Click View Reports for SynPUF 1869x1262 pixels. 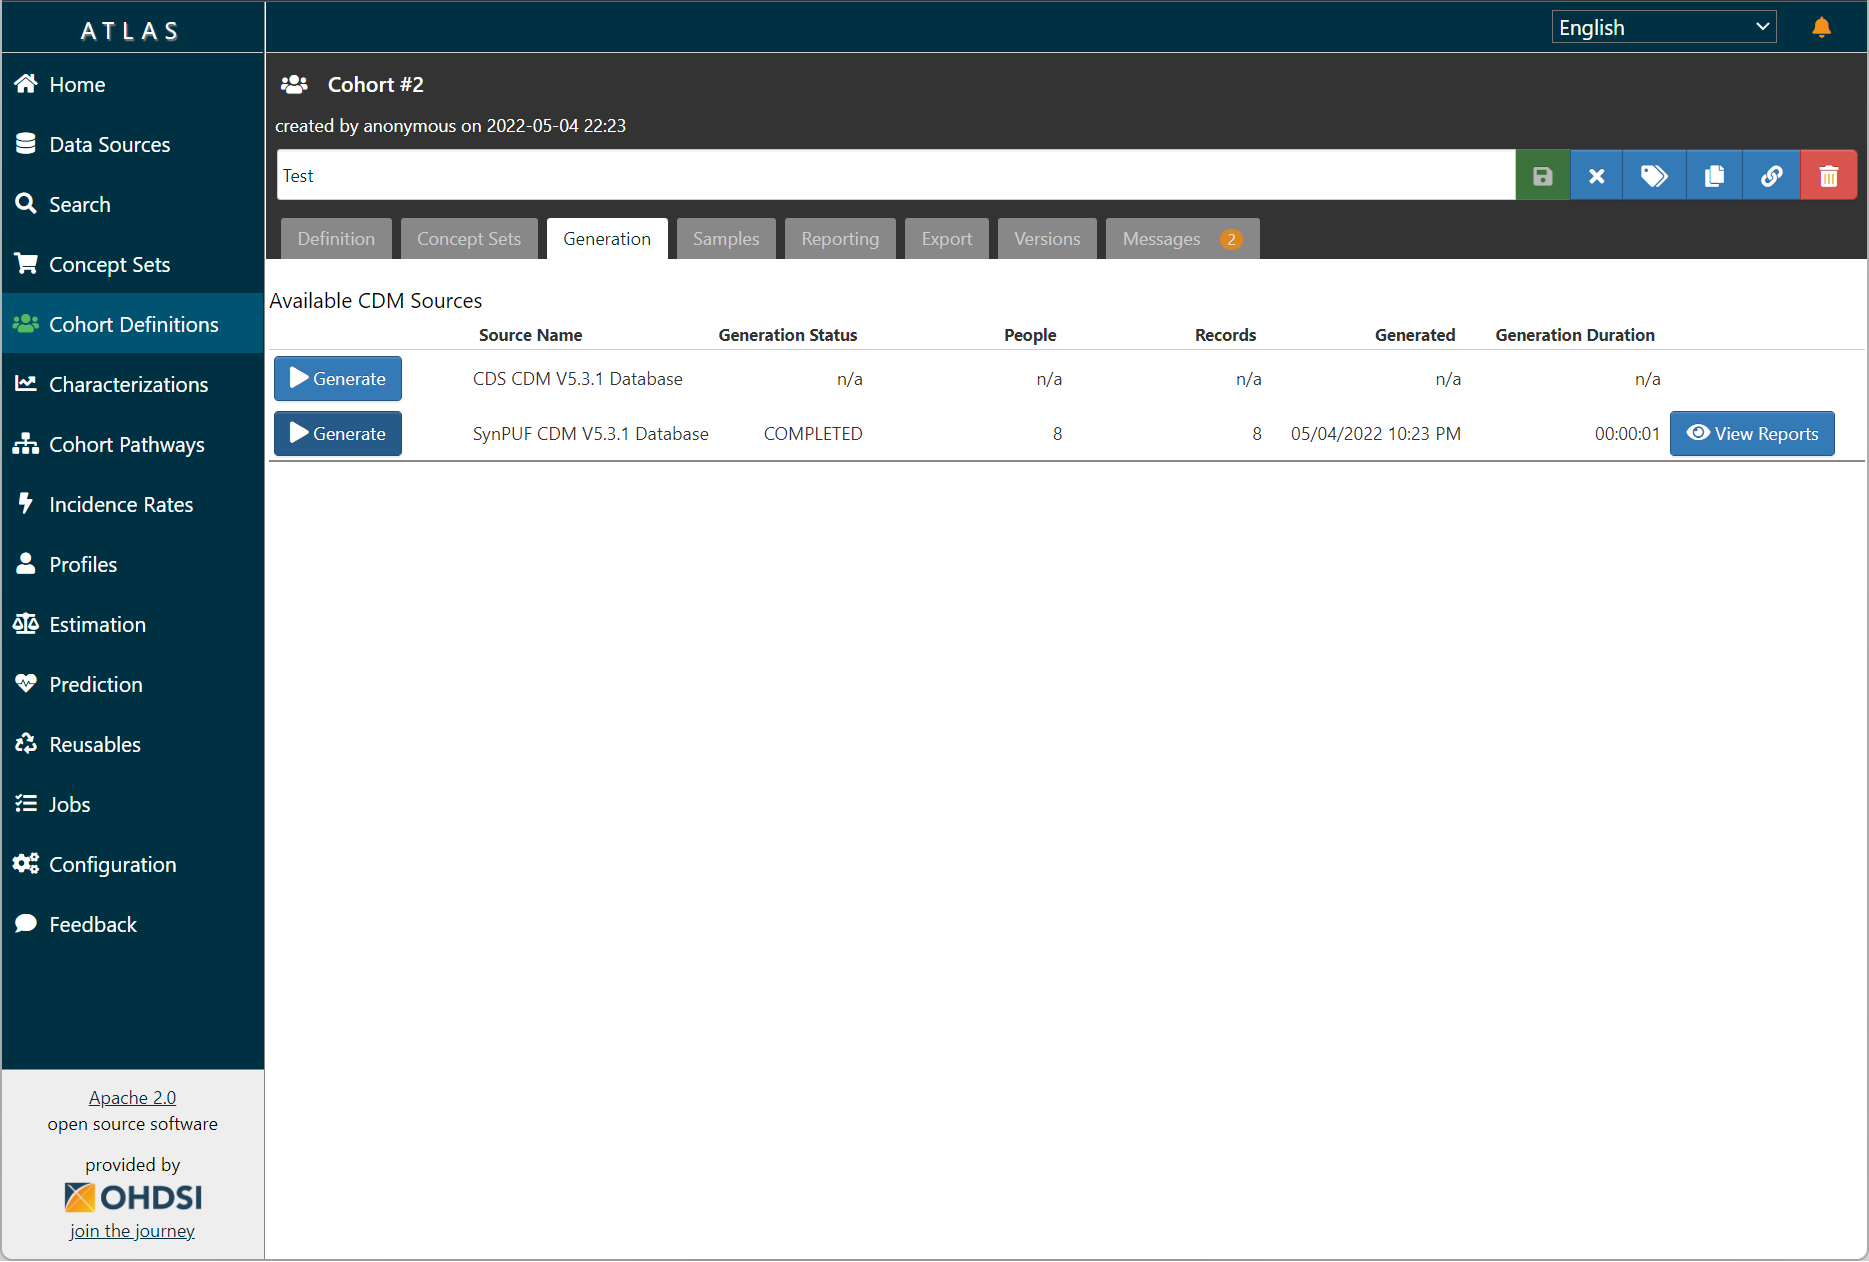pos(1752,434)
